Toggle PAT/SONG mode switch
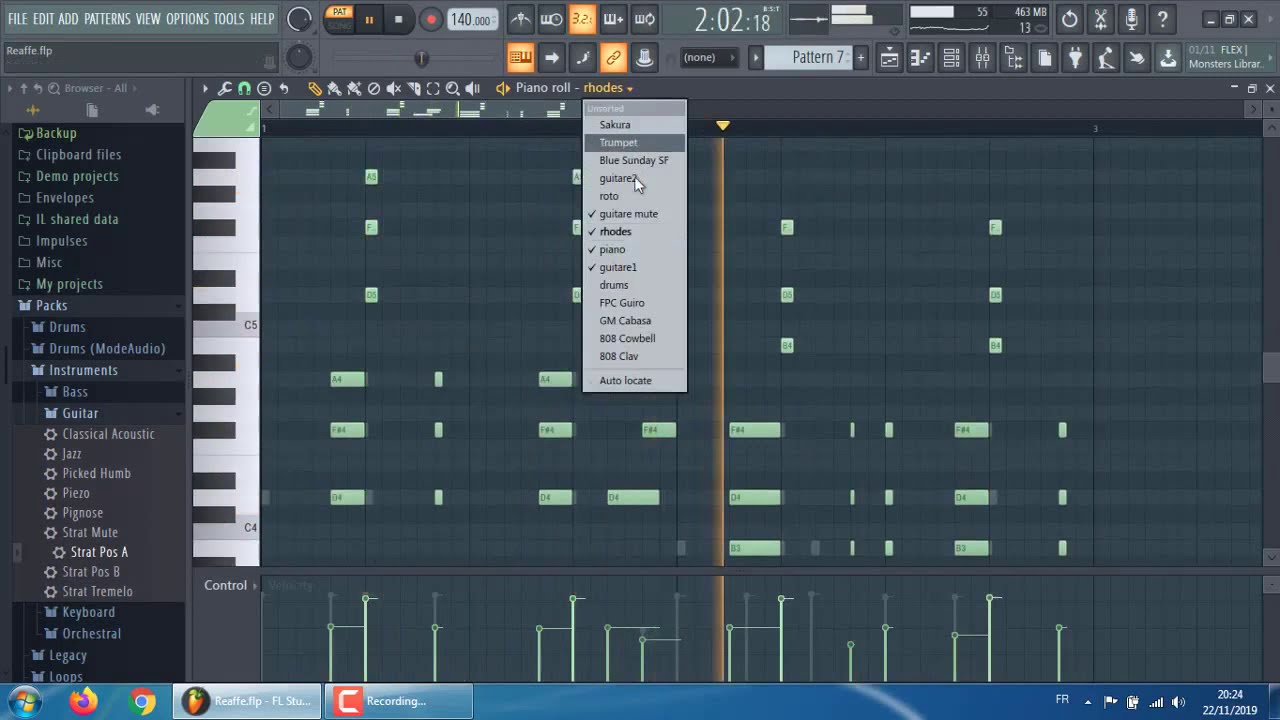1280x720 pixels. (x=339, y=18)
